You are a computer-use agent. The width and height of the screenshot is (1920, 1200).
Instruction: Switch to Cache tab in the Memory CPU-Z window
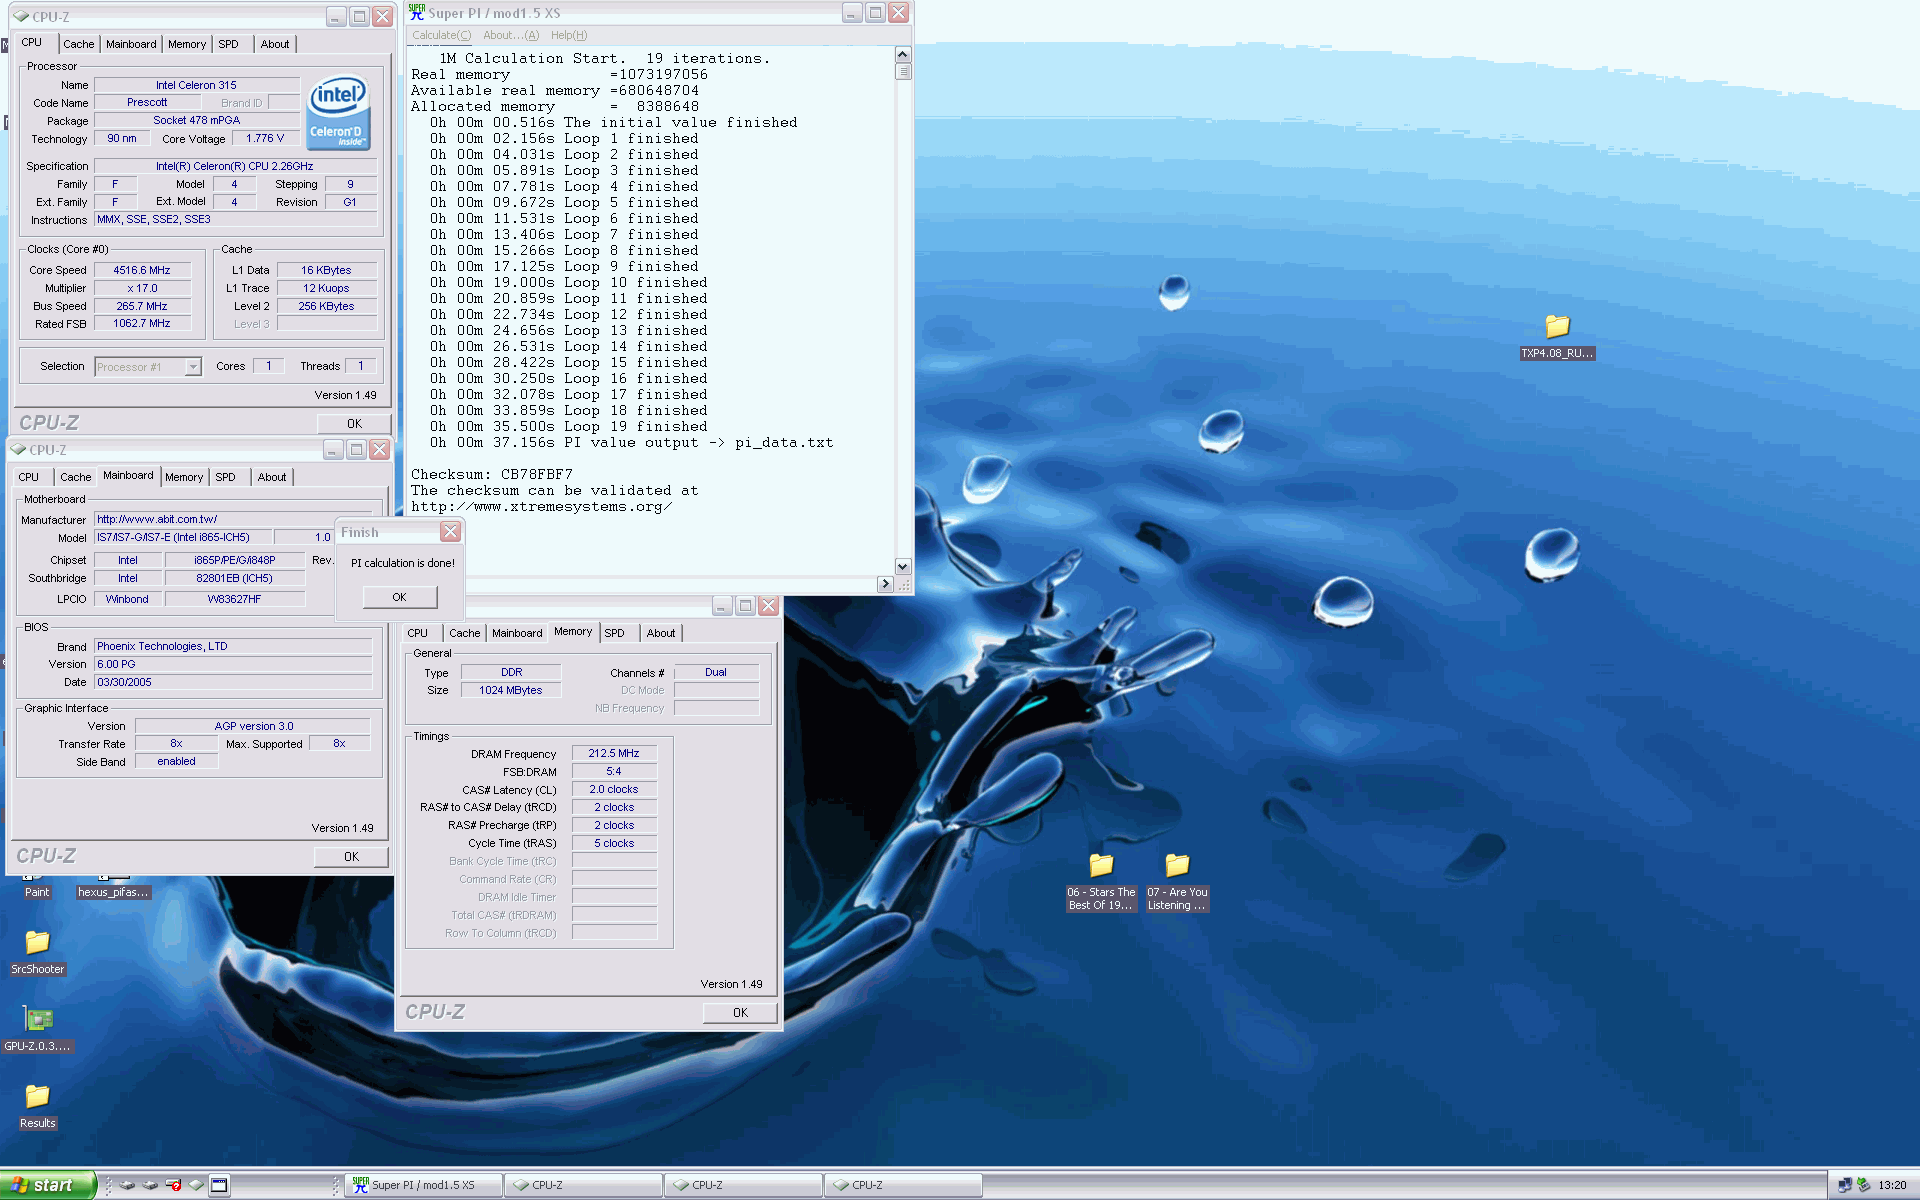[x=464, y=633]
